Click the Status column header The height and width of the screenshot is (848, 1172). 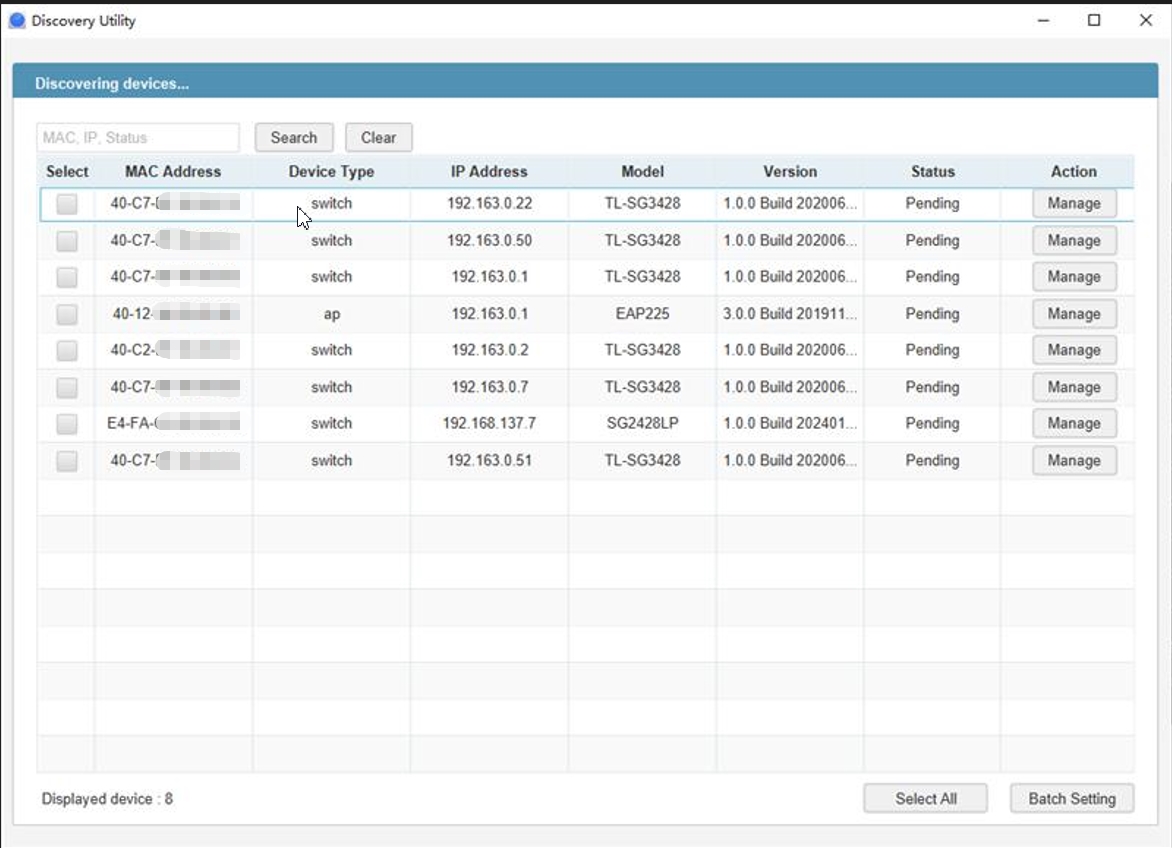(932, 172)
